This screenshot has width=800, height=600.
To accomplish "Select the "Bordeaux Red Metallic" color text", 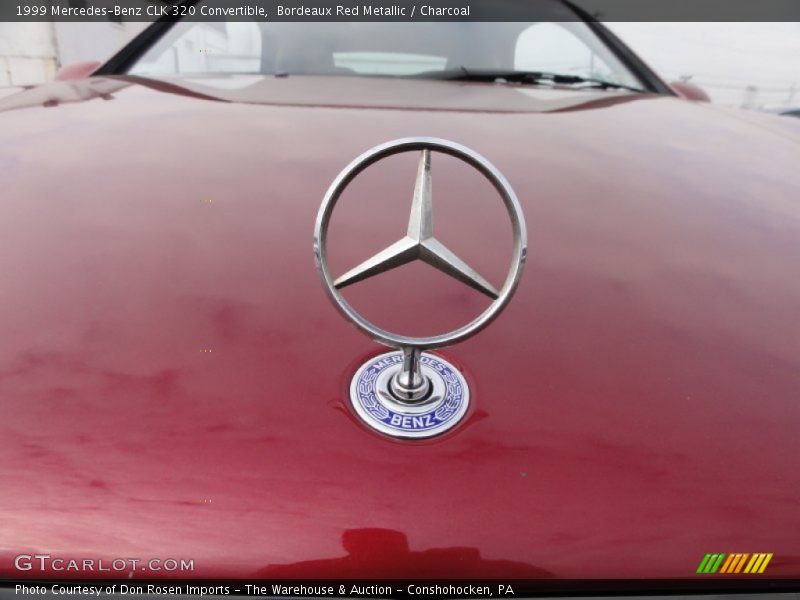I will 341,11.
